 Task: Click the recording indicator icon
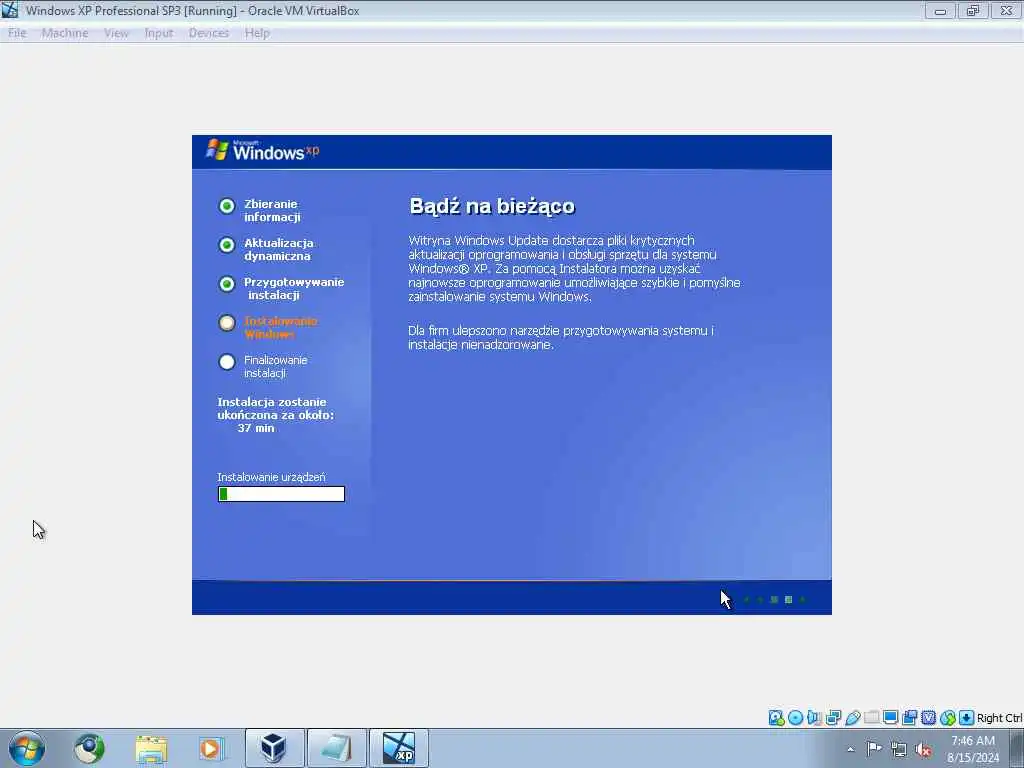(x=909, y=718)
